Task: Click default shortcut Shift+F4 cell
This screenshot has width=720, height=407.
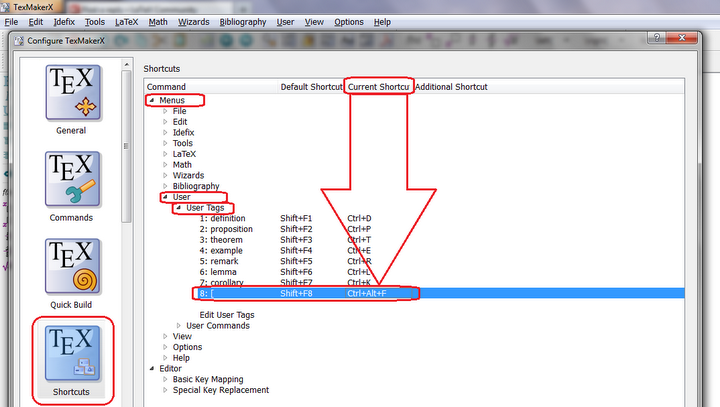Action: [x=296, y=250]
